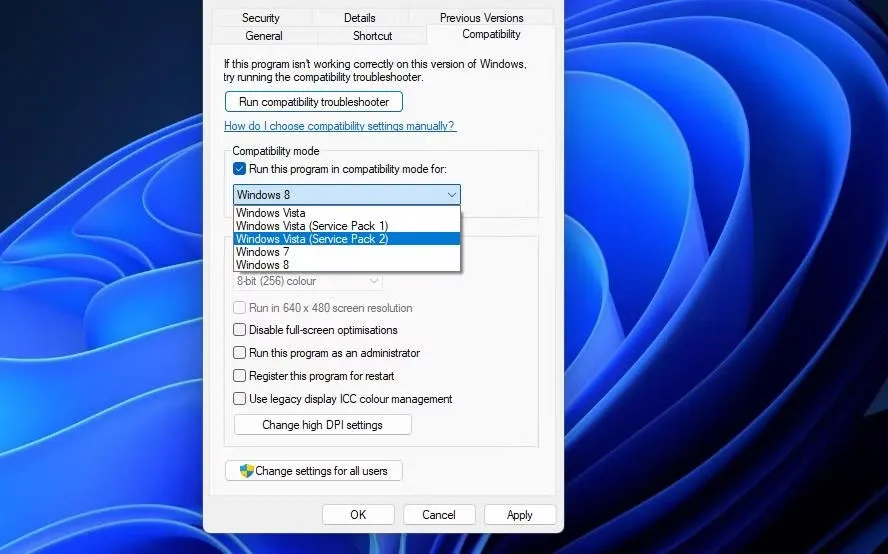Viewport: 888px width, 554px height.
Task: Open 'How do I choose compatibility settings manually?' link
Action: coord(340,126)
